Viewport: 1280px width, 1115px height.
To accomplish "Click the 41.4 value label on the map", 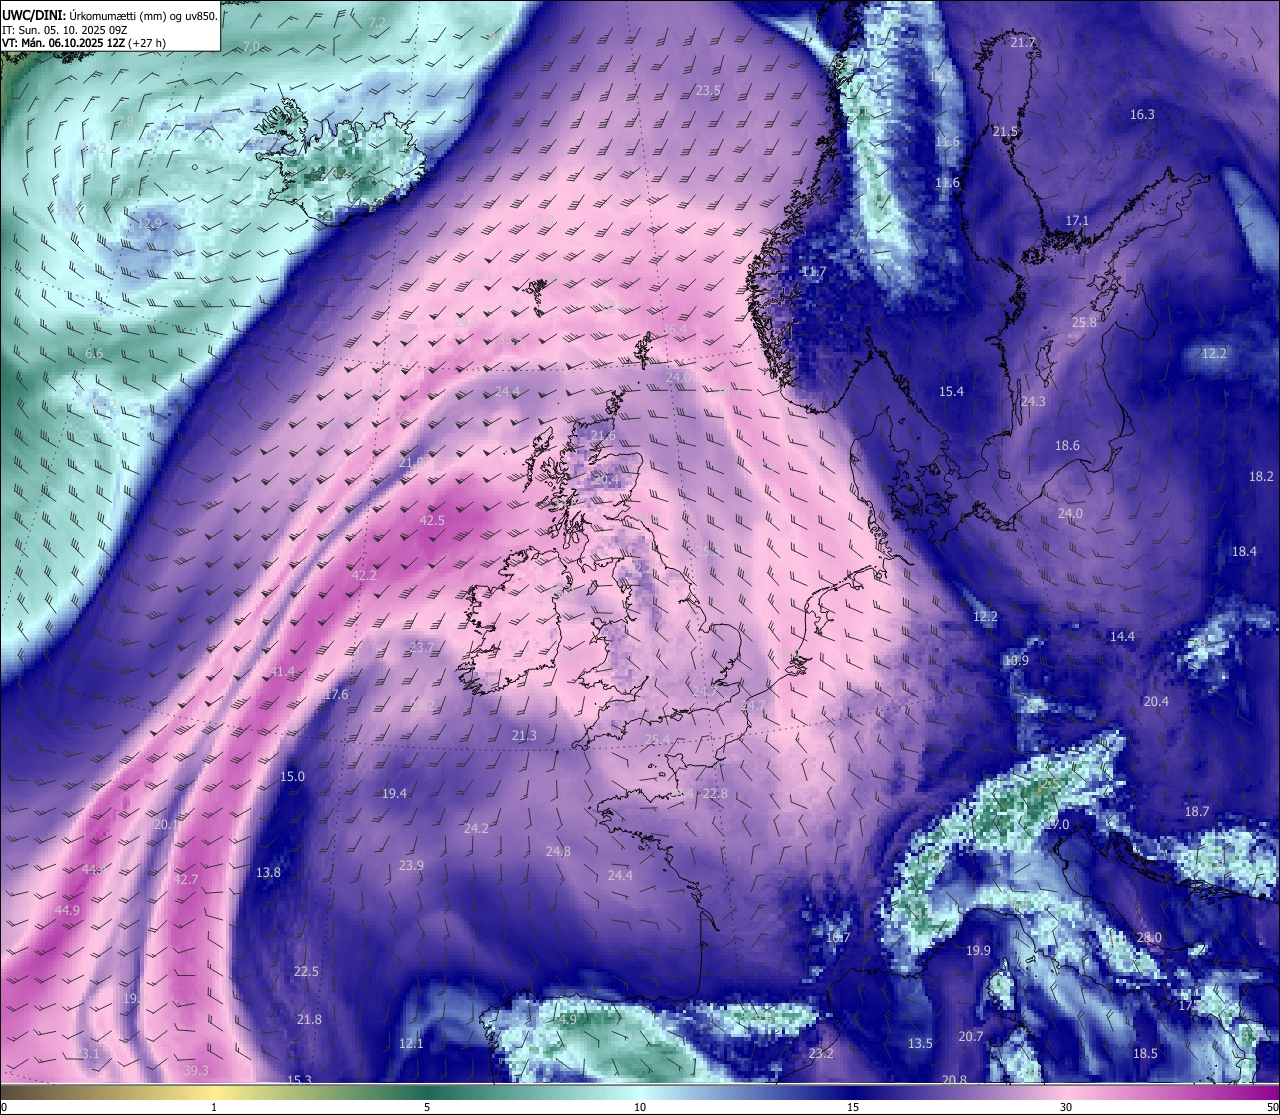I will pyautogui.click(x=282, y=671).
